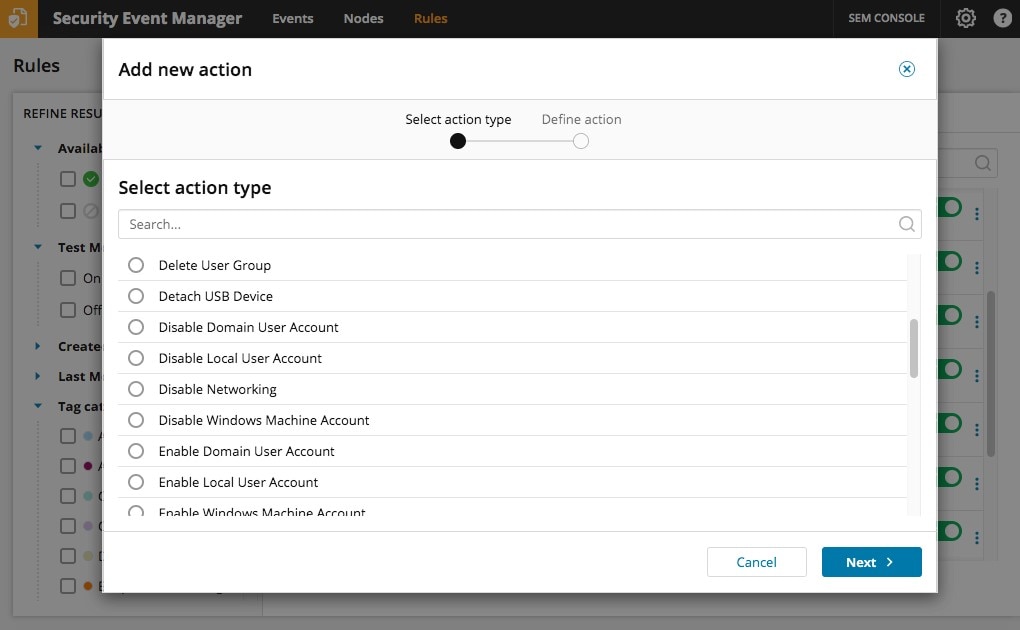Viewport: 1020px width, 630px height.
Task: Select Detach USB Device radio button
Action: pos(136,296)
